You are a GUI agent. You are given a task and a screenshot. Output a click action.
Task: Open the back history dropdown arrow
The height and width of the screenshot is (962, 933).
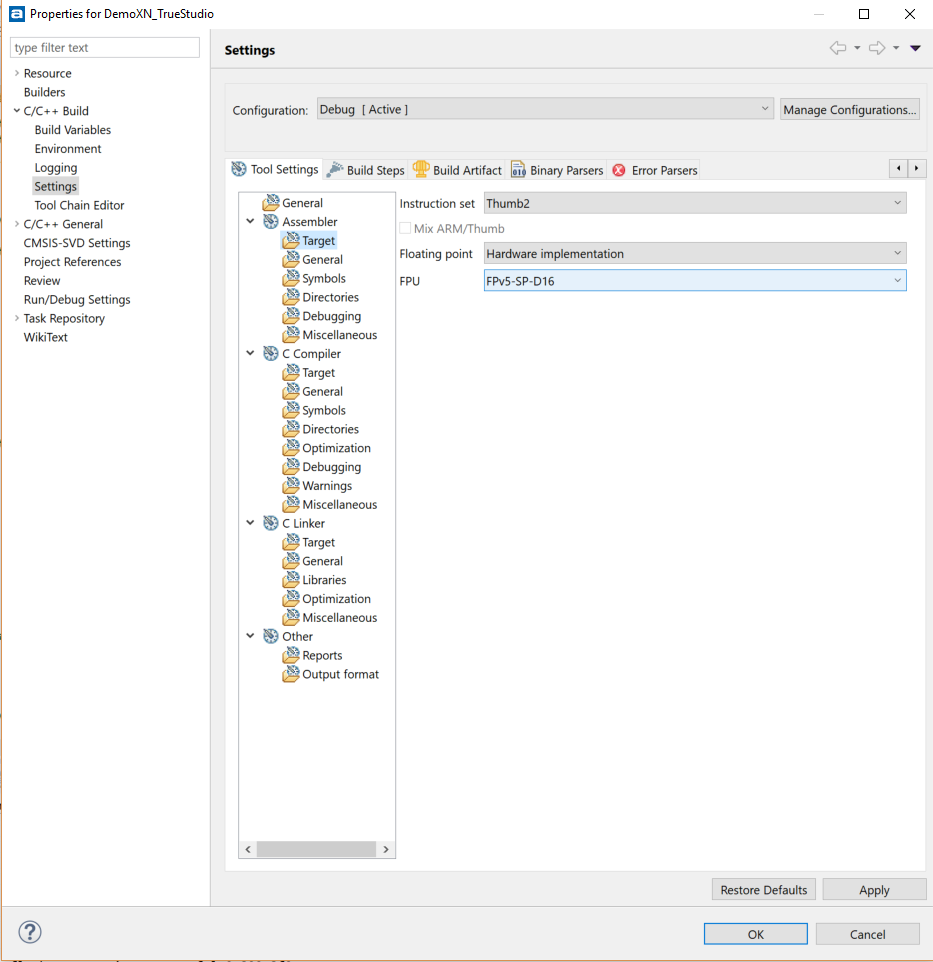point(857,48)
